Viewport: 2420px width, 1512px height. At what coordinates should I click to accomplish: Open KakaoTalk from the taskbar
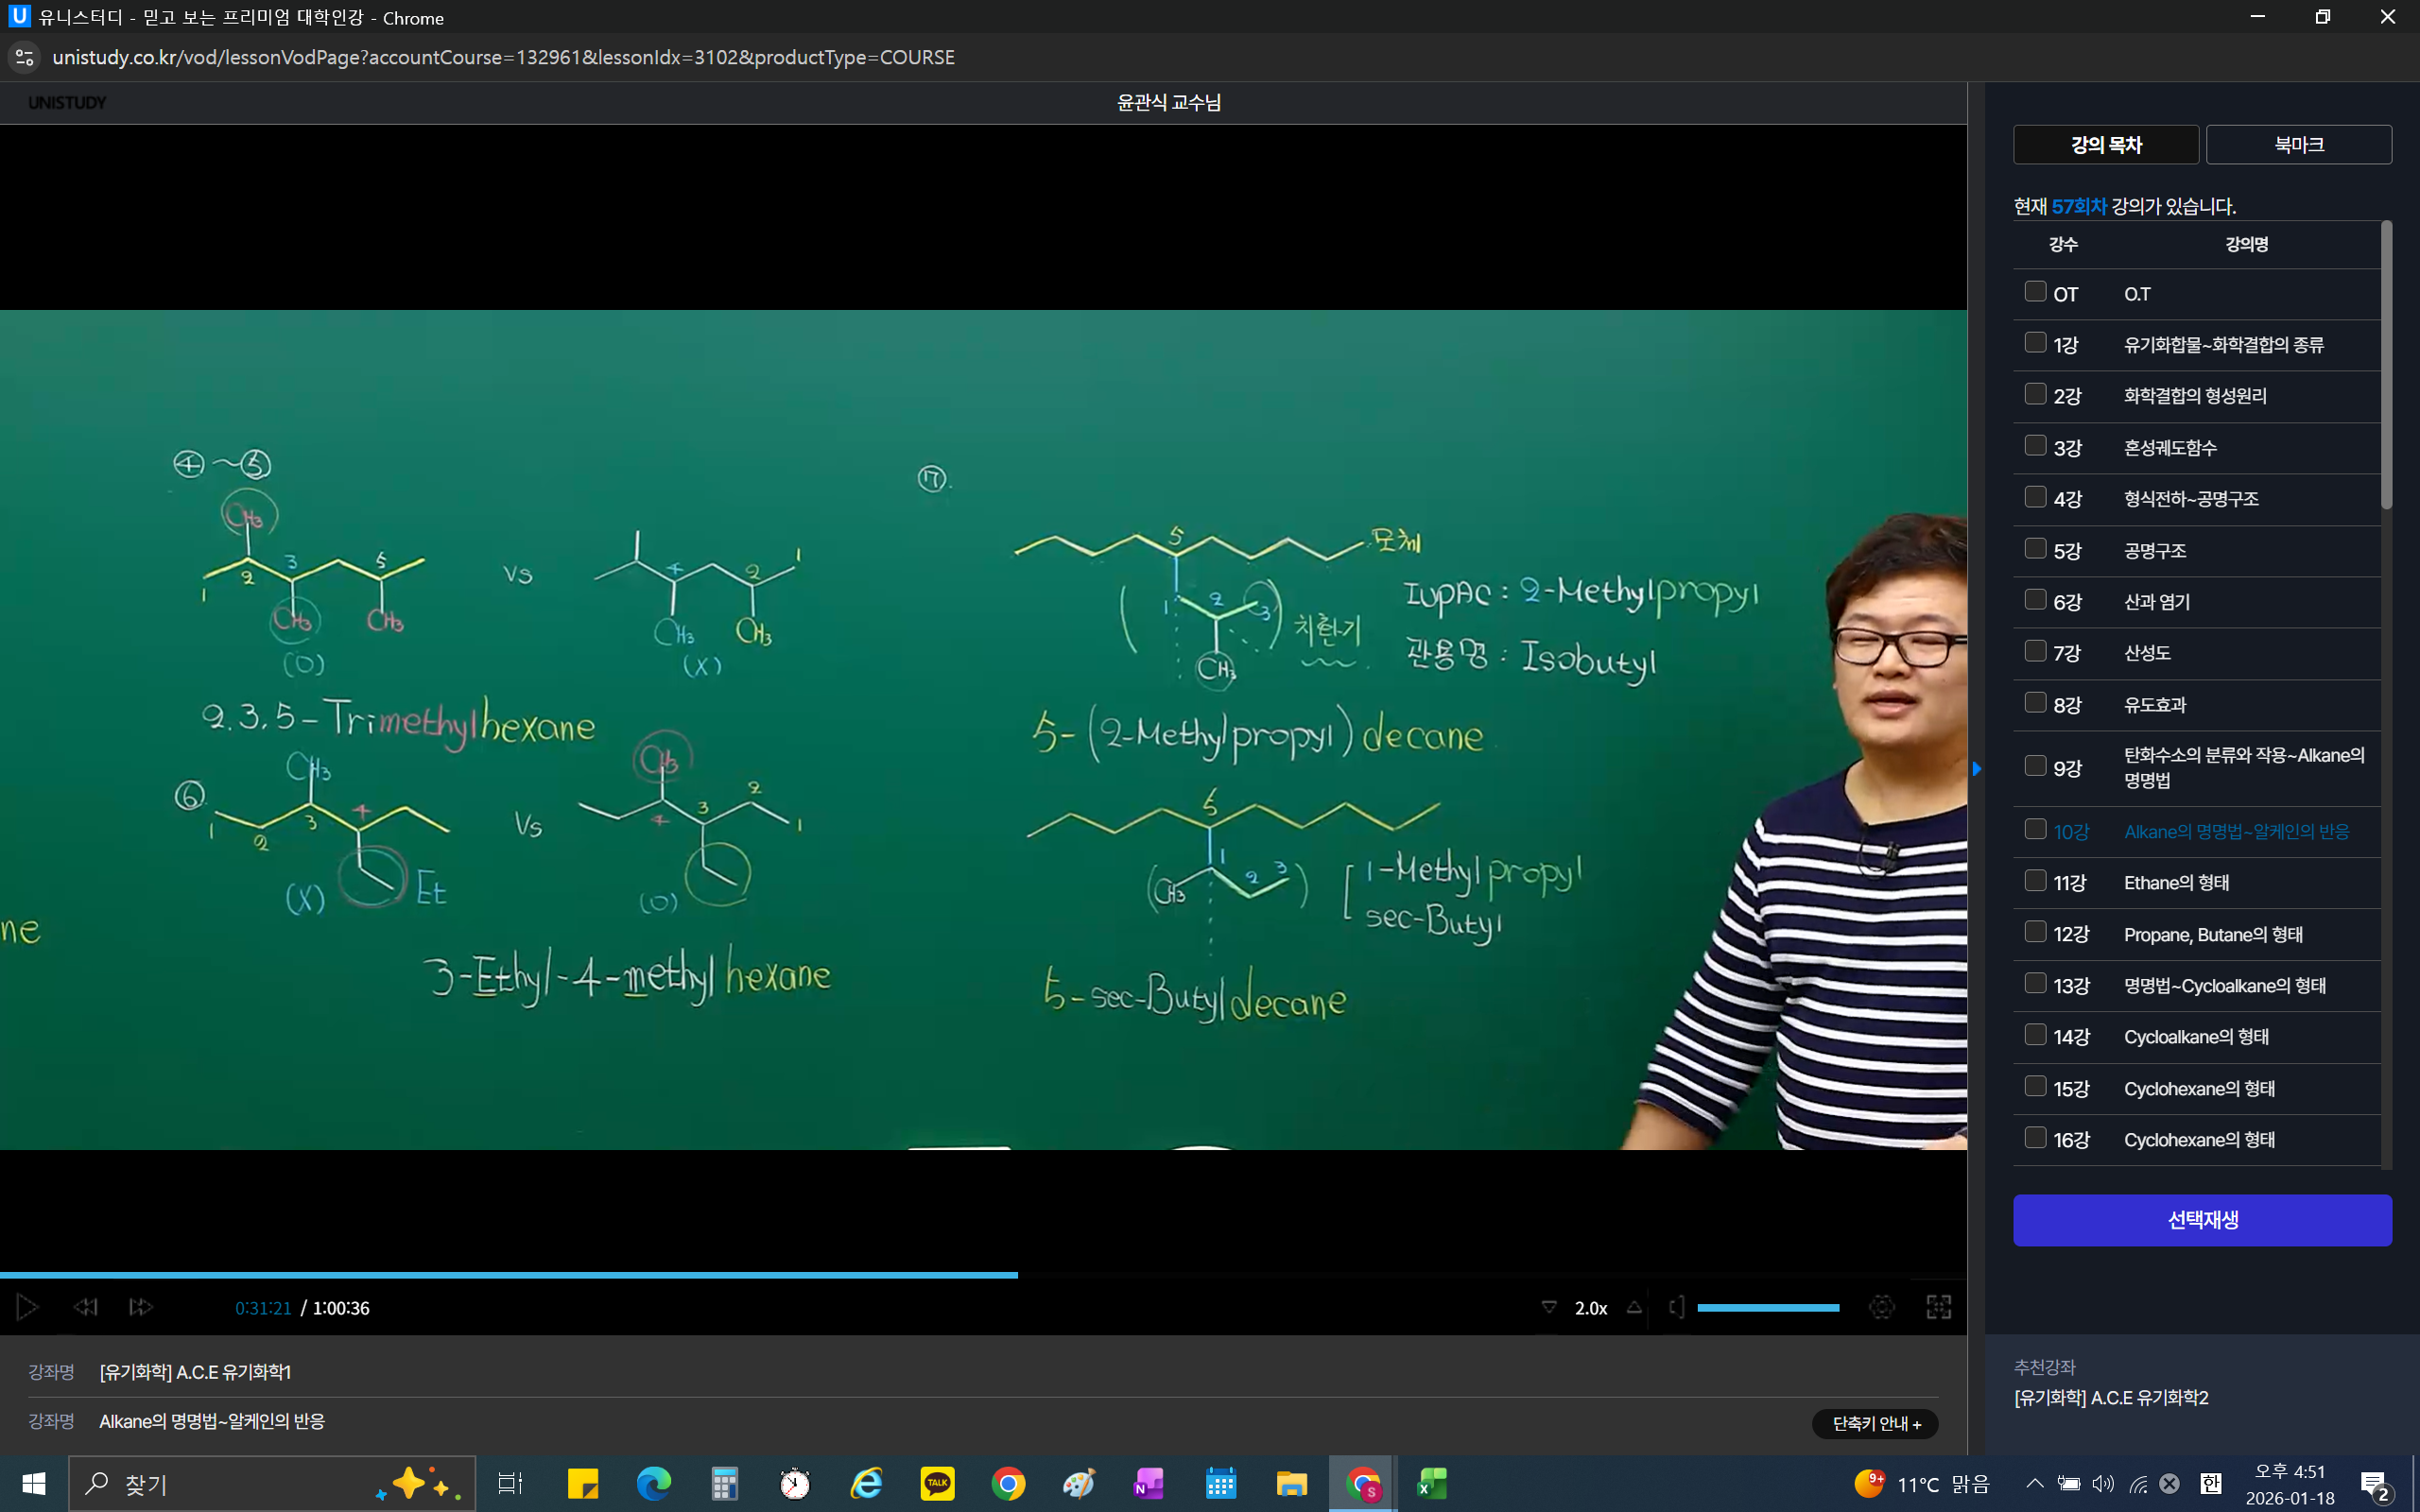[937, 1484]
